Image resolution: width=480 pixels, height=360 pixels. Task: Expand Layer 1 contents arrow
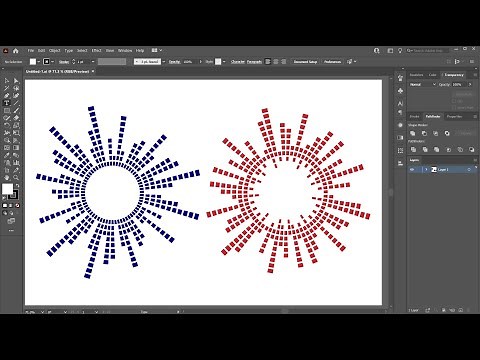426,170
